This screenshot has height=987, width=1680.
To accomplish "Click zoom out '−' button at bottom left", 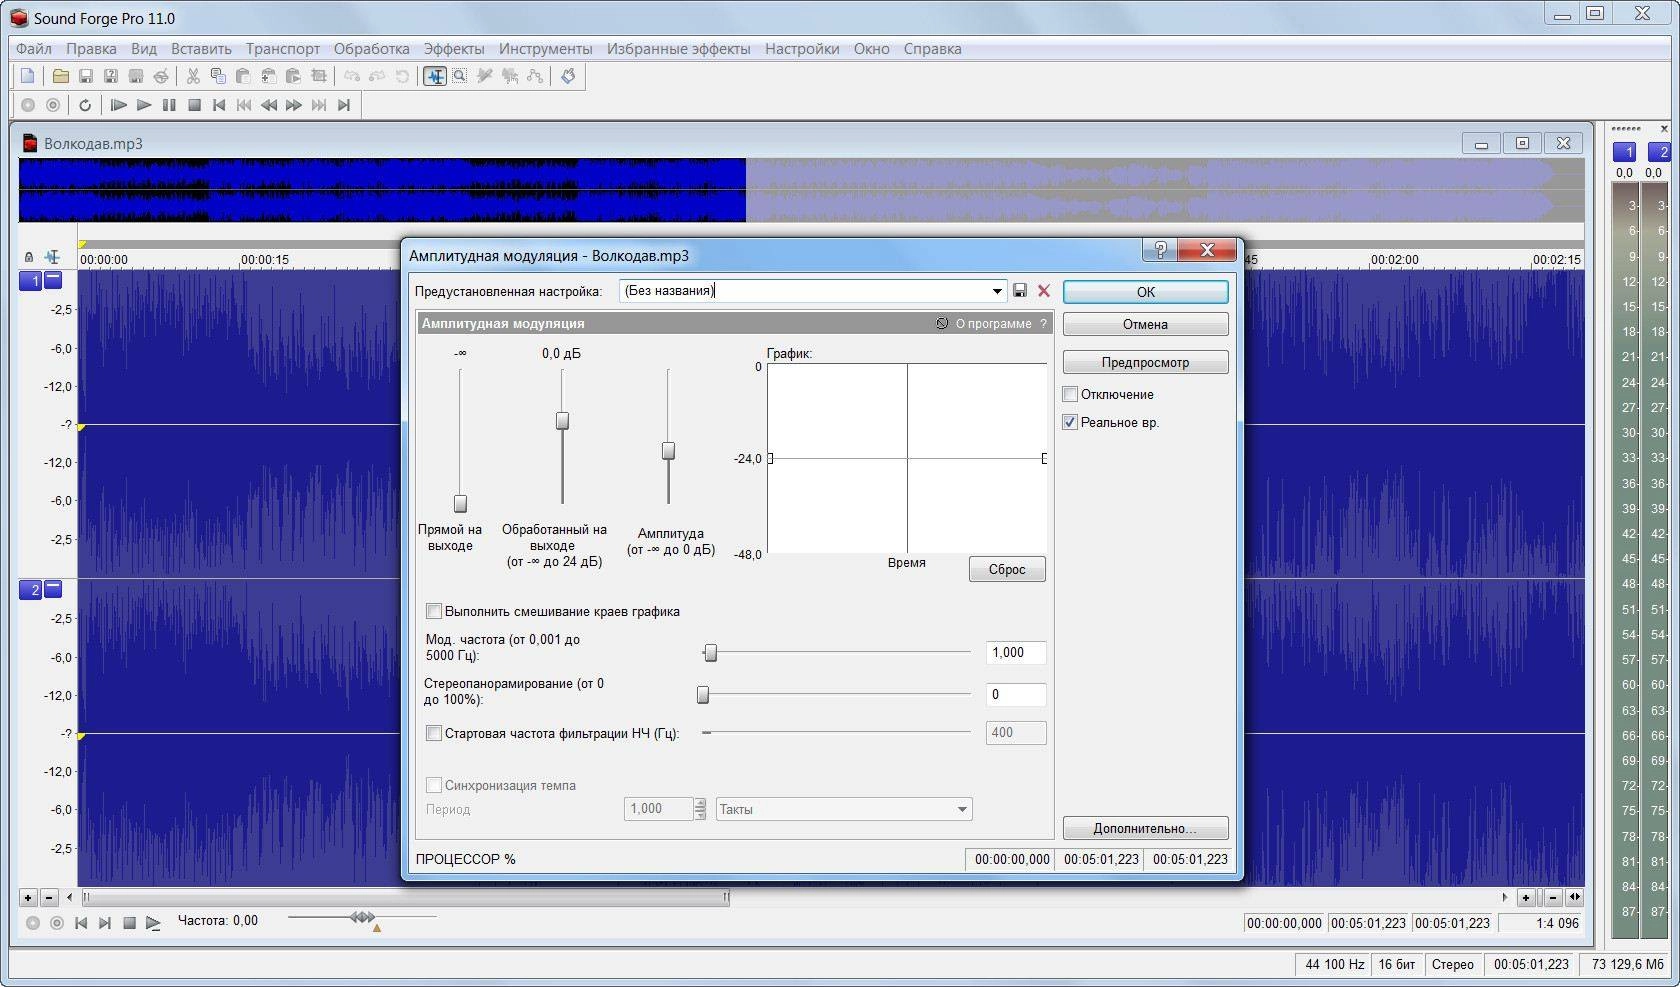I will click(48, 897).
